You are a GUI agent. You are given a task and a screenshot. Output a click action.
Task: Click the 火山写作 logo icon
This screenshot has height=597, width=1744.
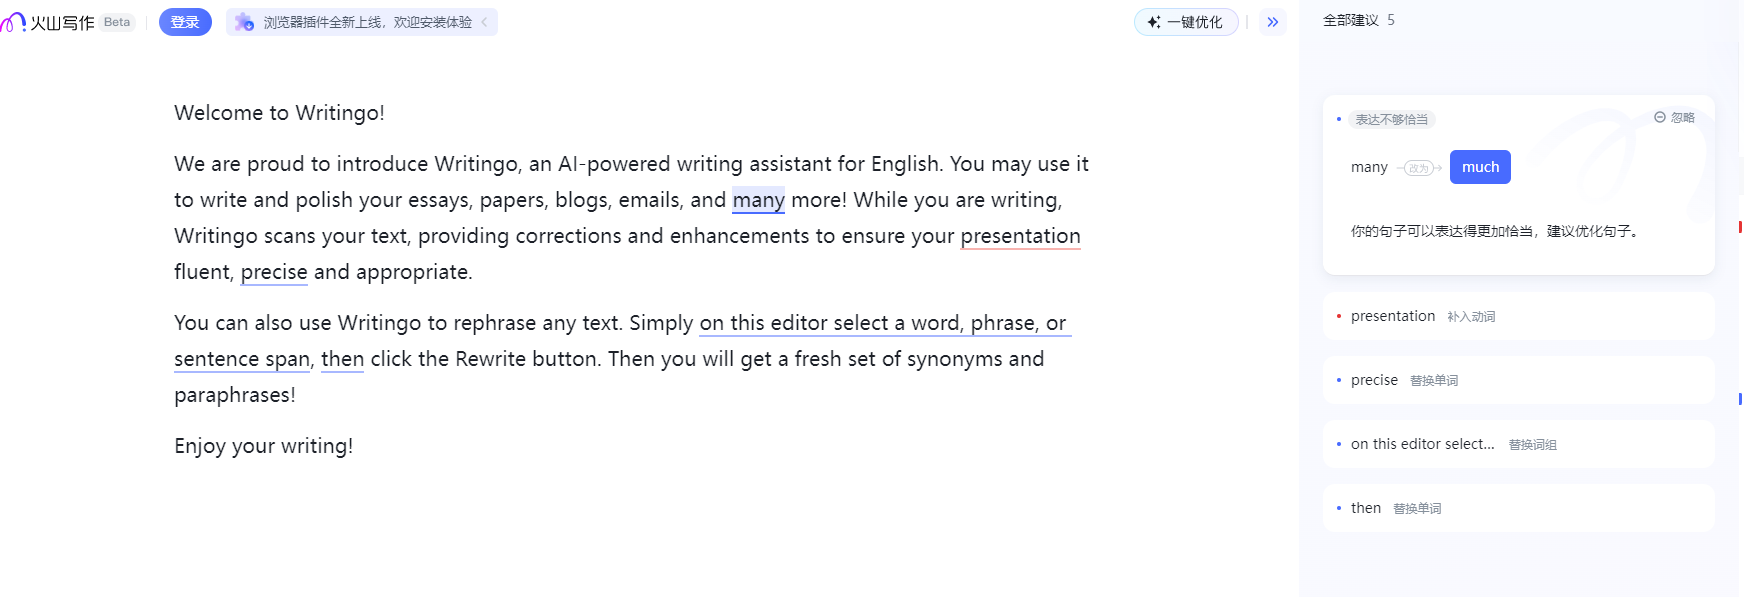click(x=14, y=22)
